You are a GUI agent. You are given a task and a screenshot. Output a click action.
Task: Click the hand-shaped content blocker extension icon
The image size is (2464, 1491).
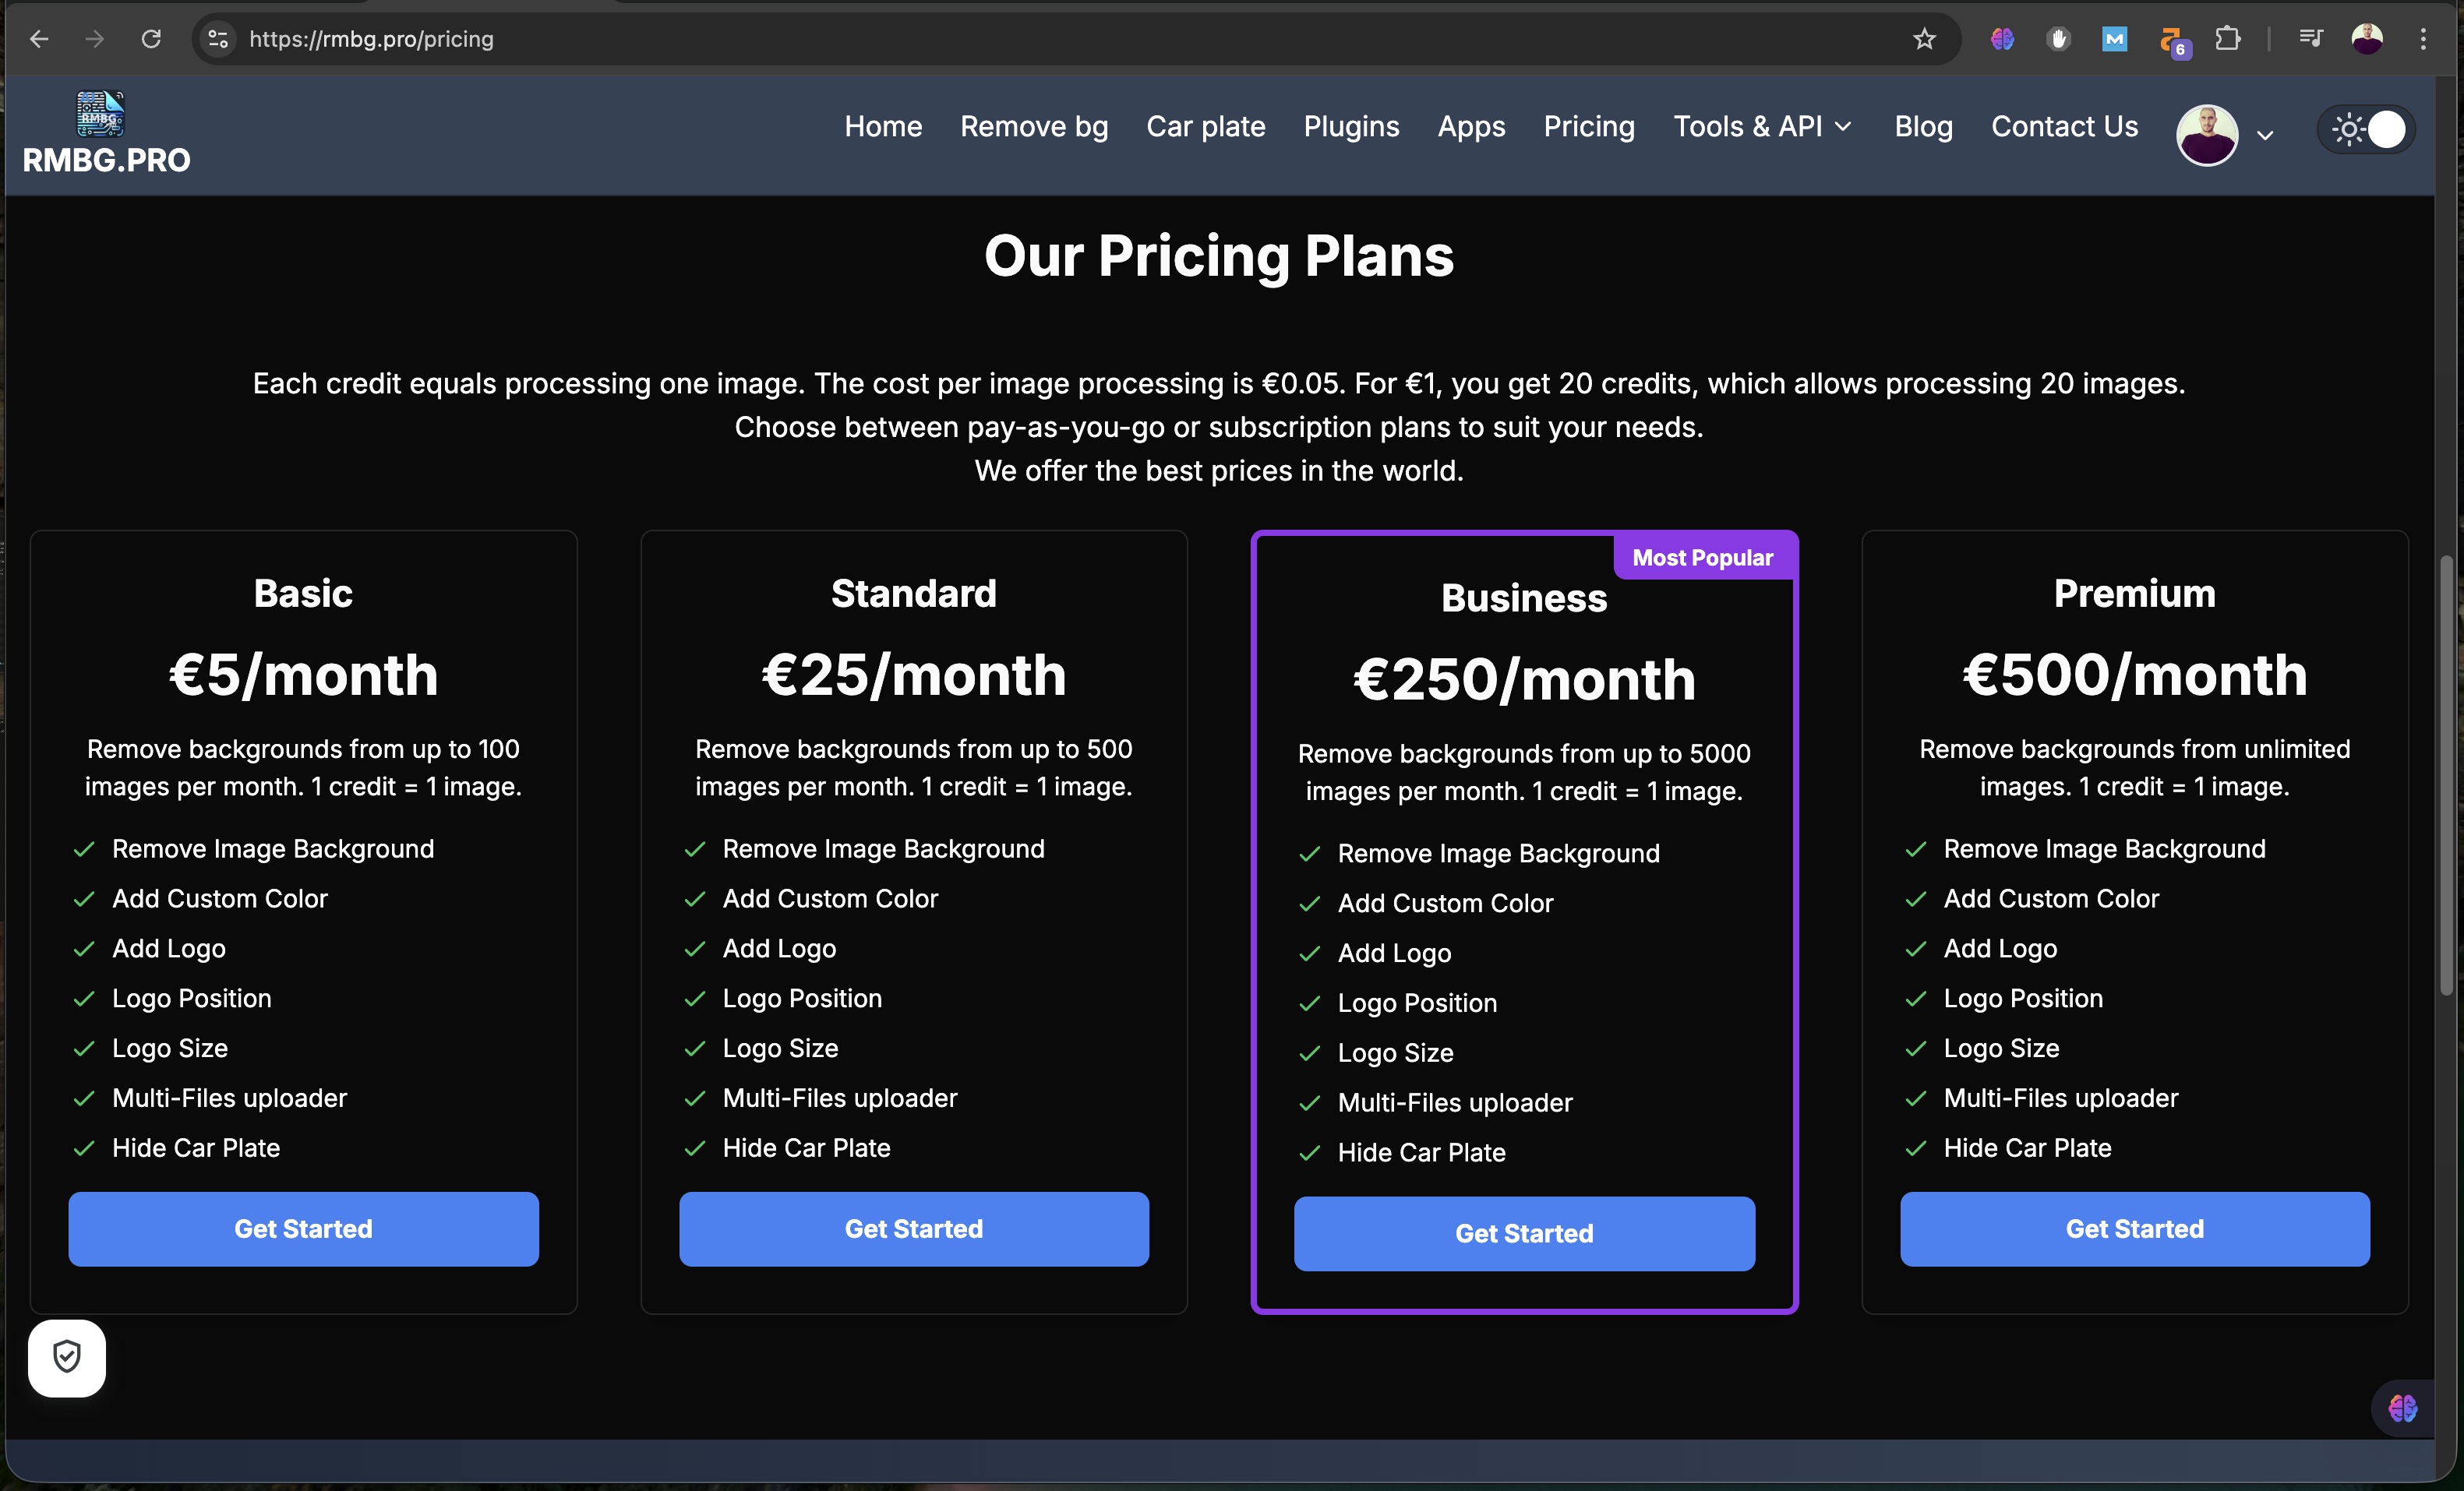click(2059, 39)
